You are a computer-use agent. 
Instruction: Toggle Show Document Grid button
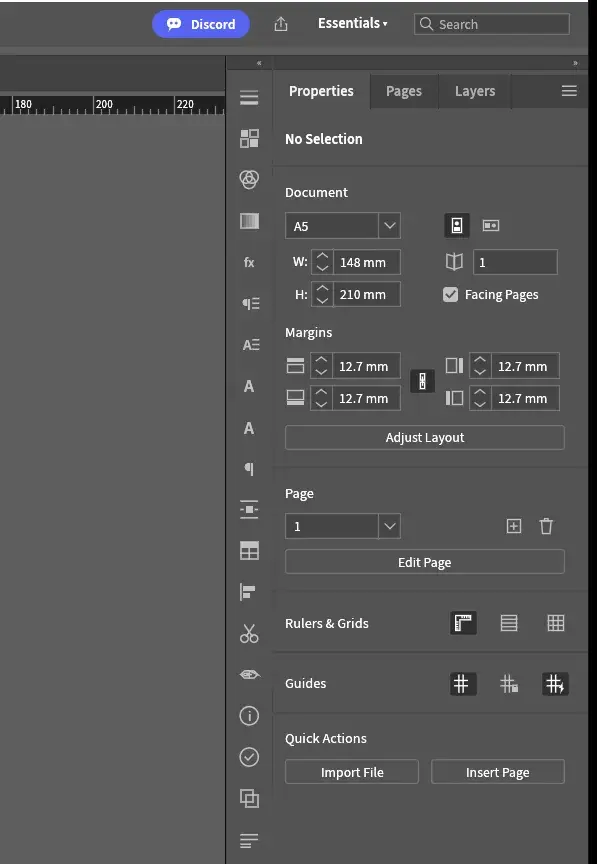click(x=556, y=623)
